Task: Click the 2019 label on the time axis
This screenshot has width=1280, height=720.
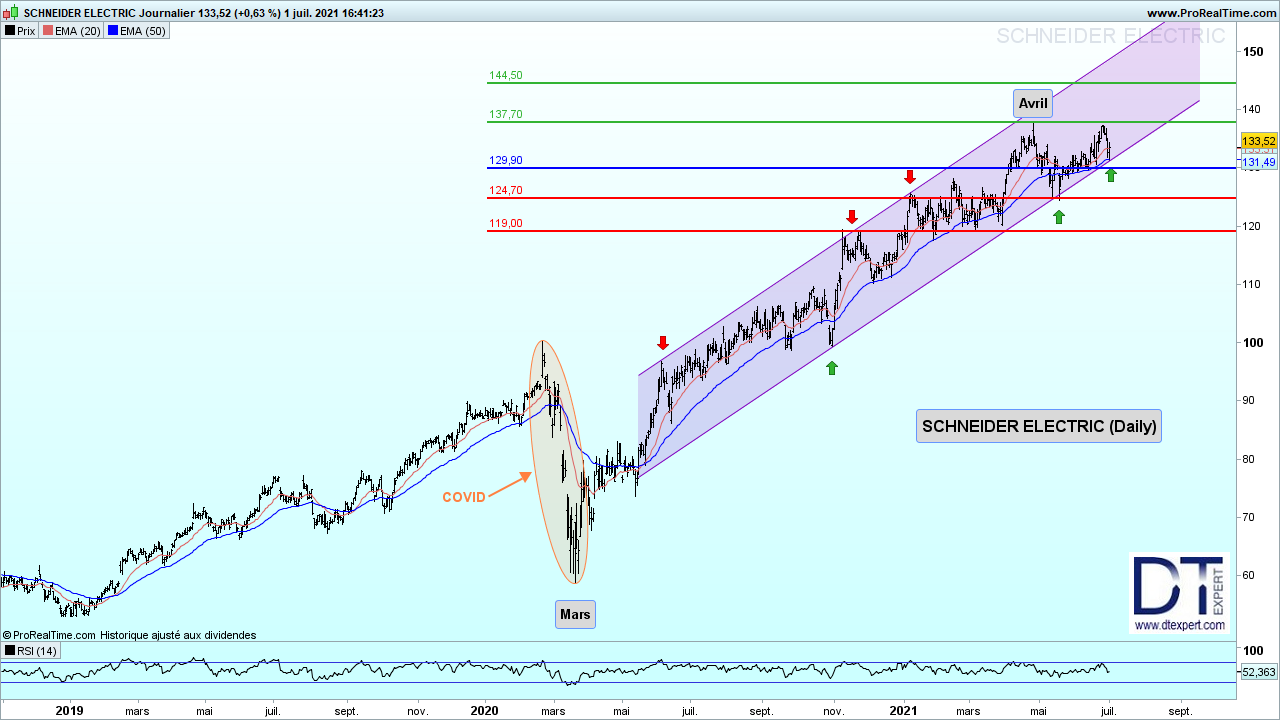Action: tap(69, 711)
